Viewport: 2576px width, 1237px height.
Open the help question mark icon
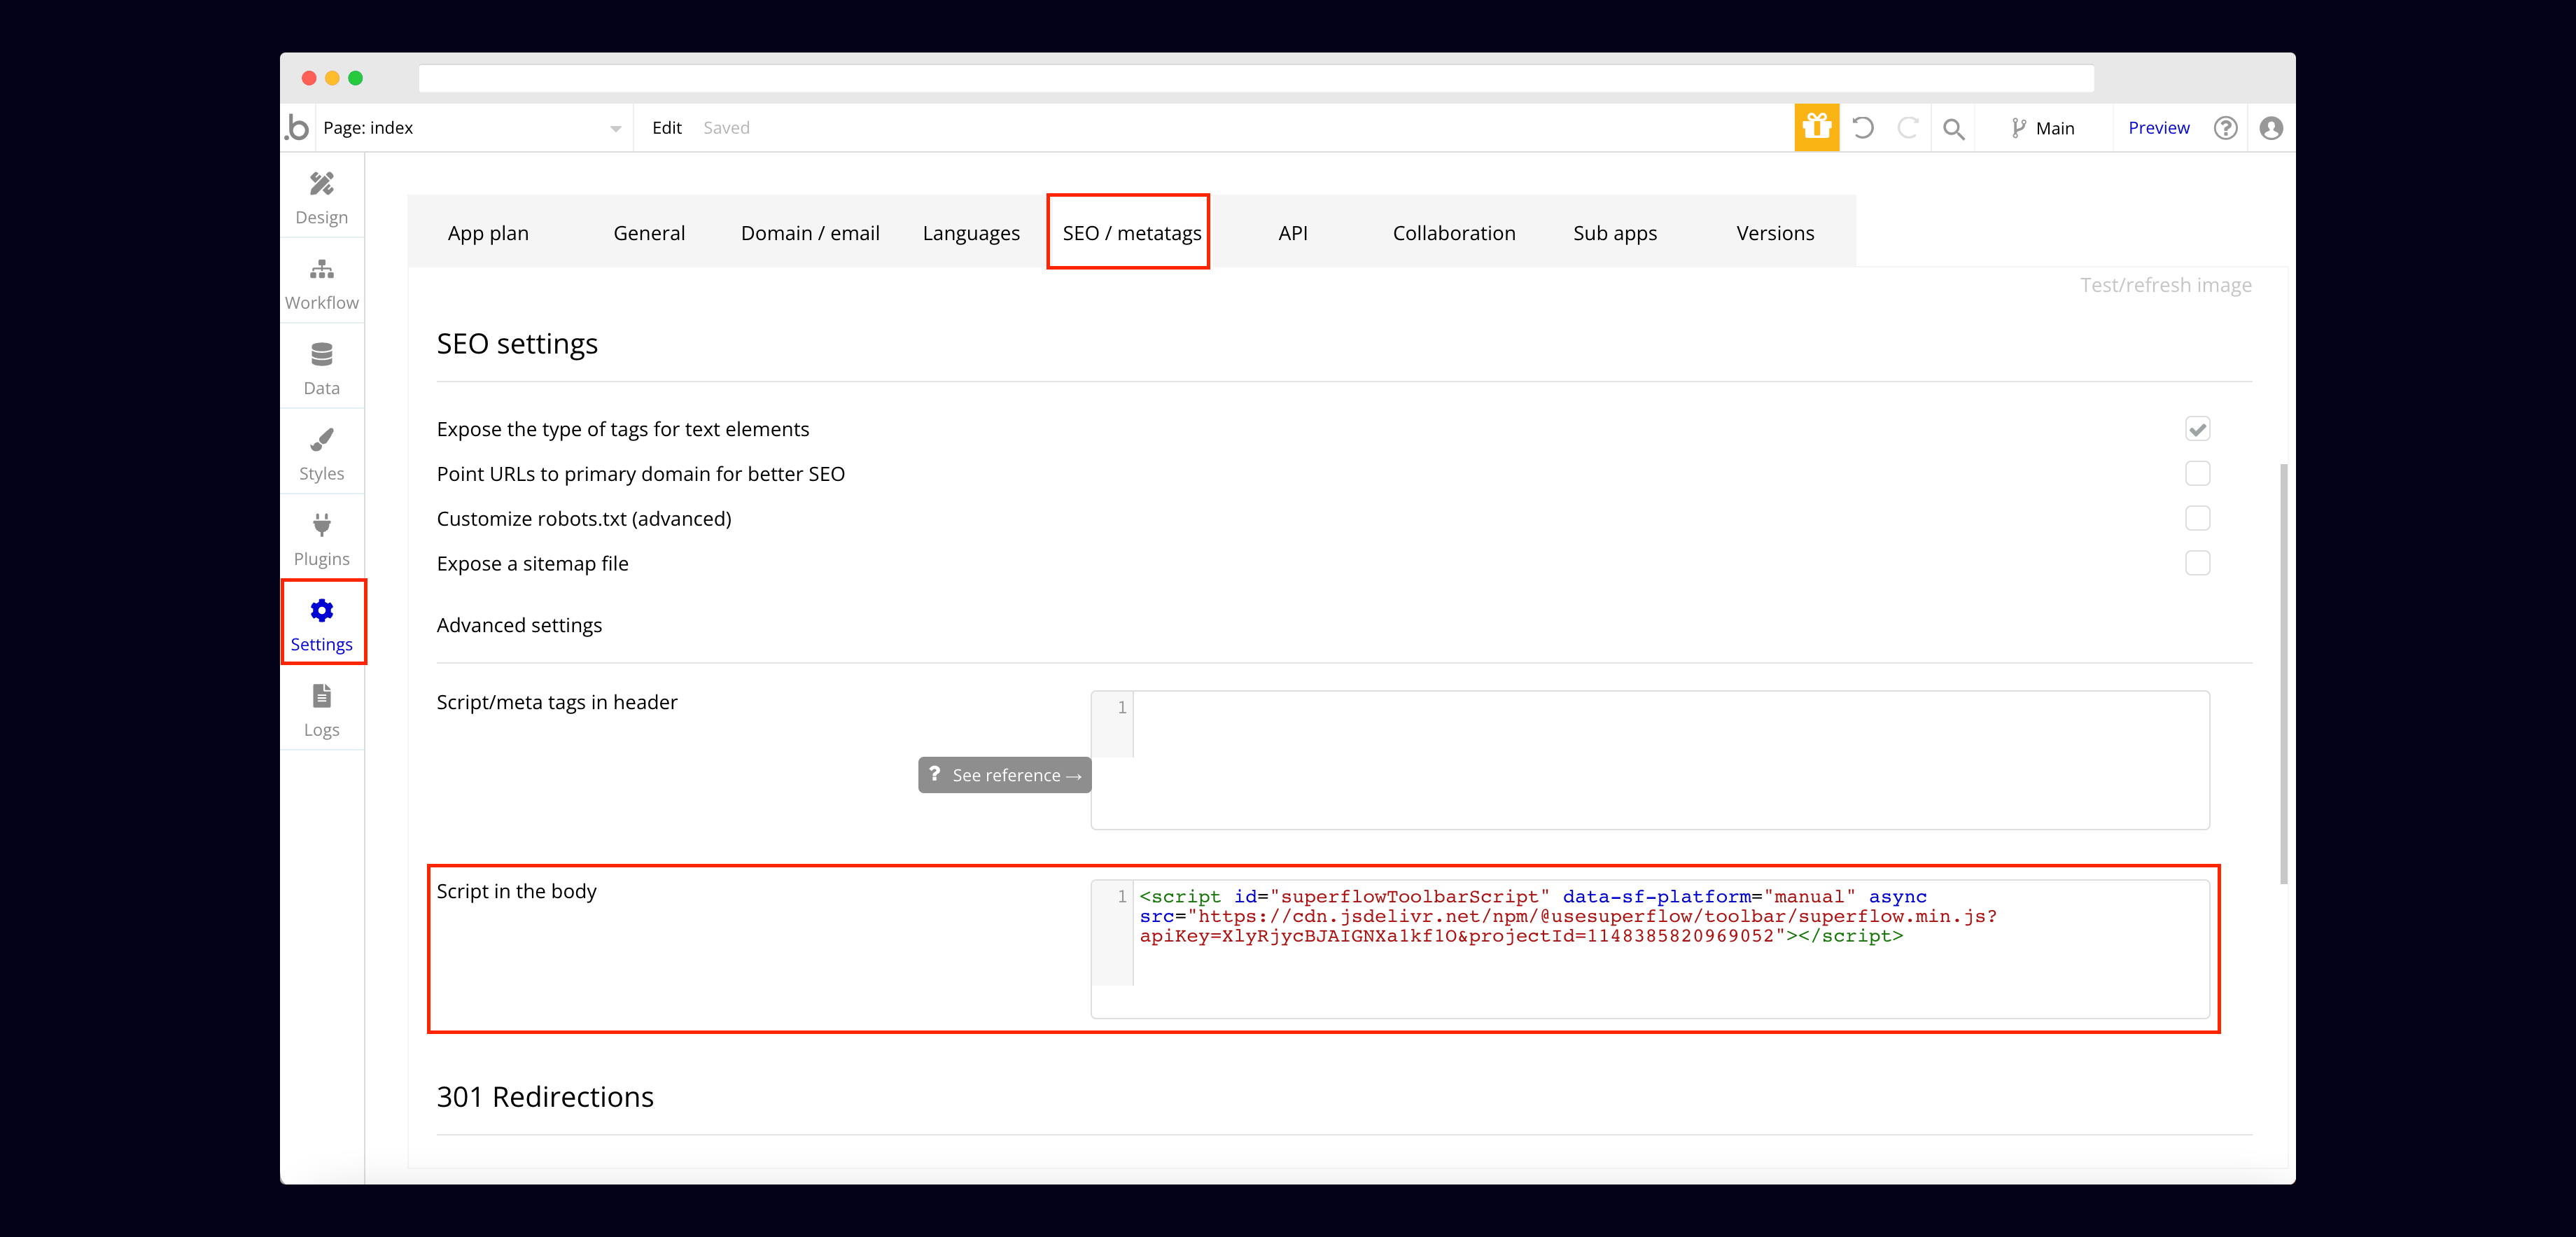coord(2225,128)
